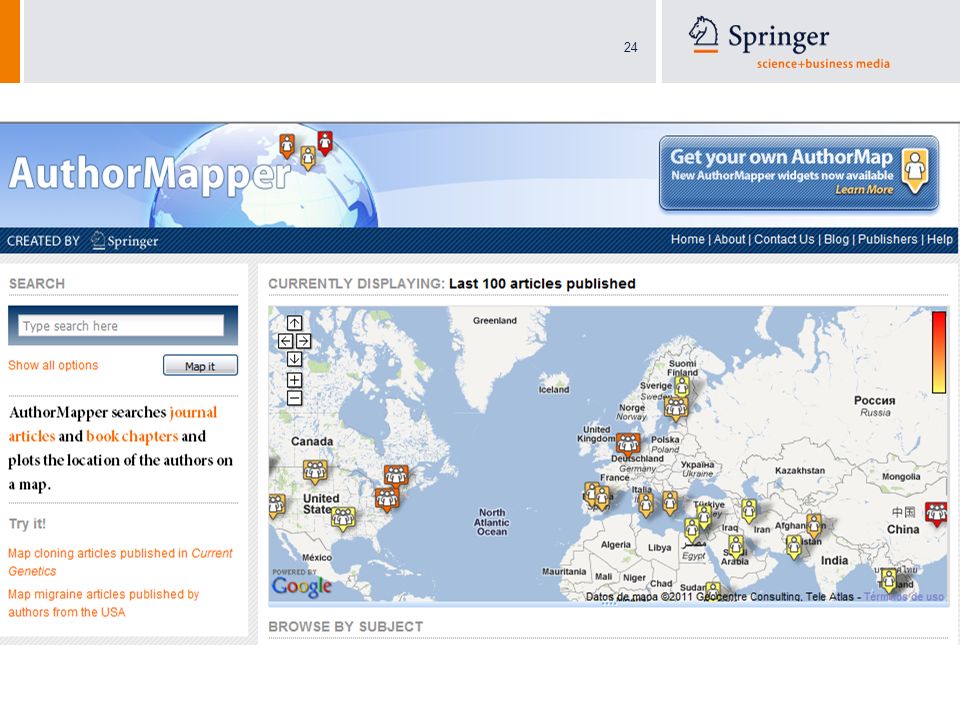Open the book chapters link

coord(132,436)
